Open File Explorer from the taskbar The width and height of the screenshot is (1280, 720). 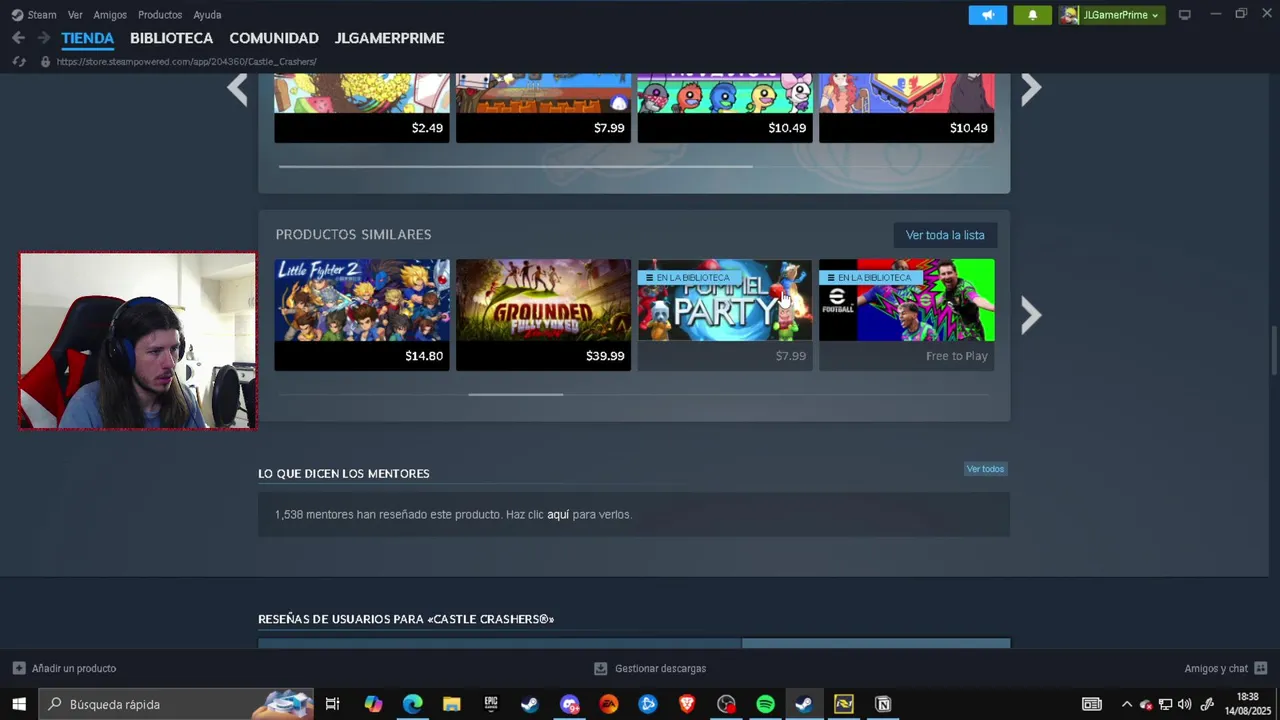point(452,704)
